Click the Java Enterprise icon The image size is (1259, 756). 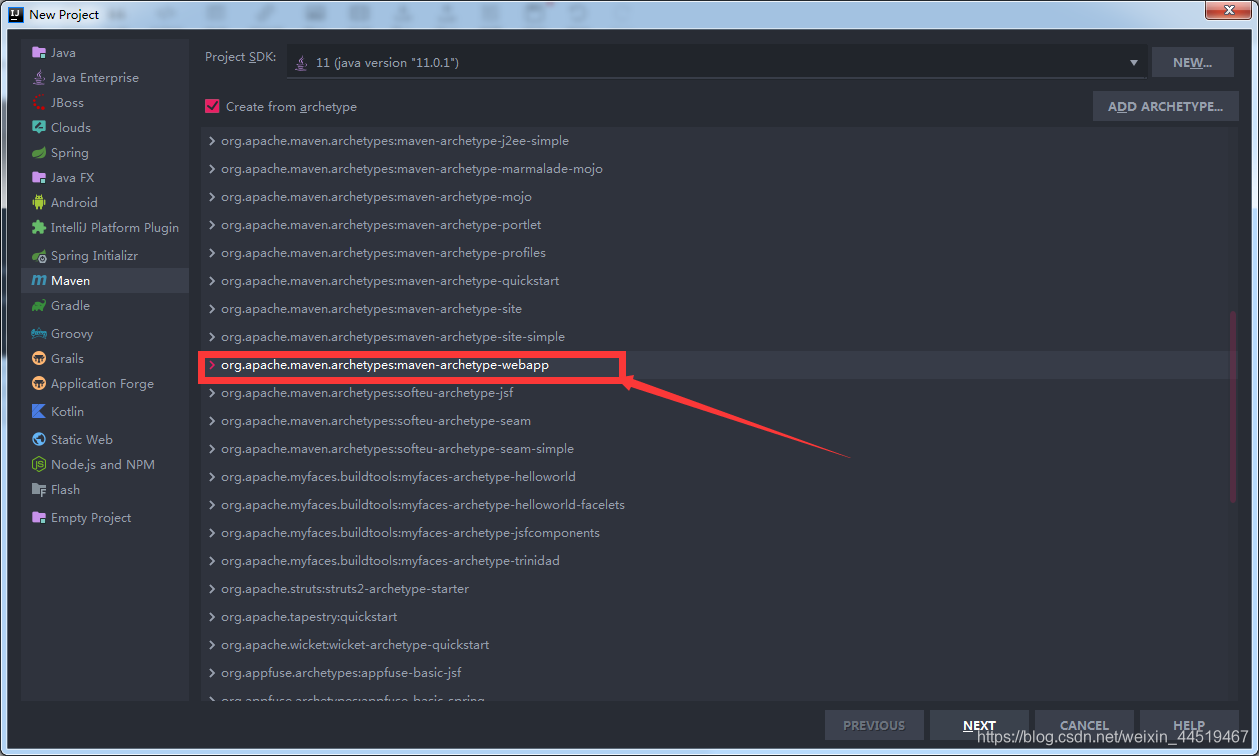pyautogui.click(x=39, y=78)
